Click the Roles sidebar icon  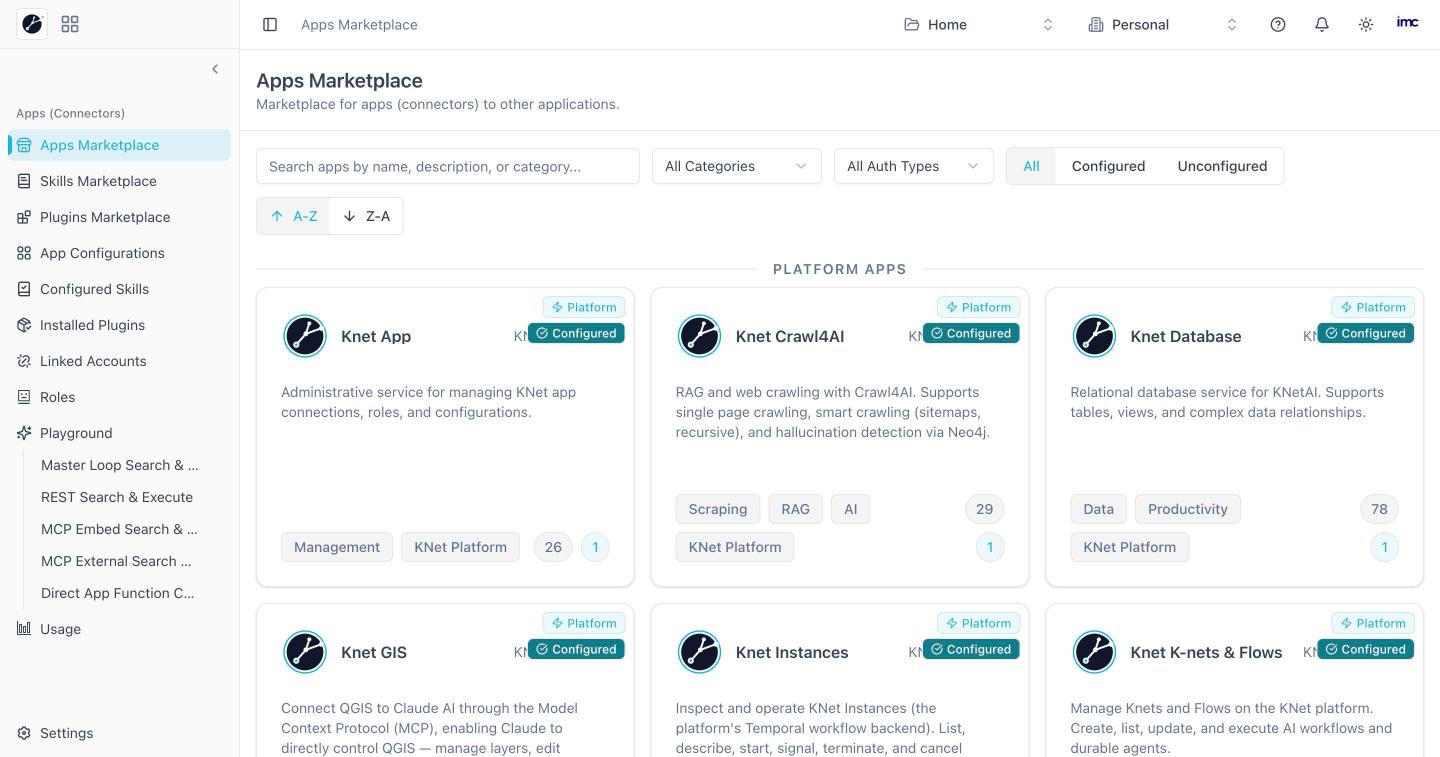(24, 397)
